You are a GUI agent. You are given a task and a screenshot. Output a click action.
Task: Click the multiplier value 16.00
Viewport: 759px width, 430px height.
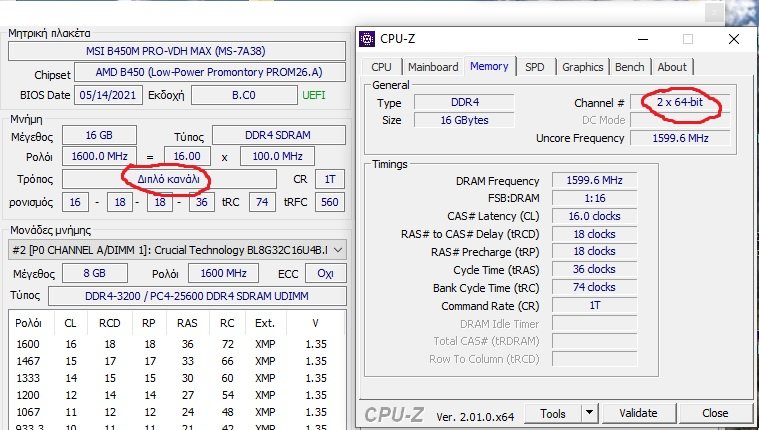pos(187,156)
